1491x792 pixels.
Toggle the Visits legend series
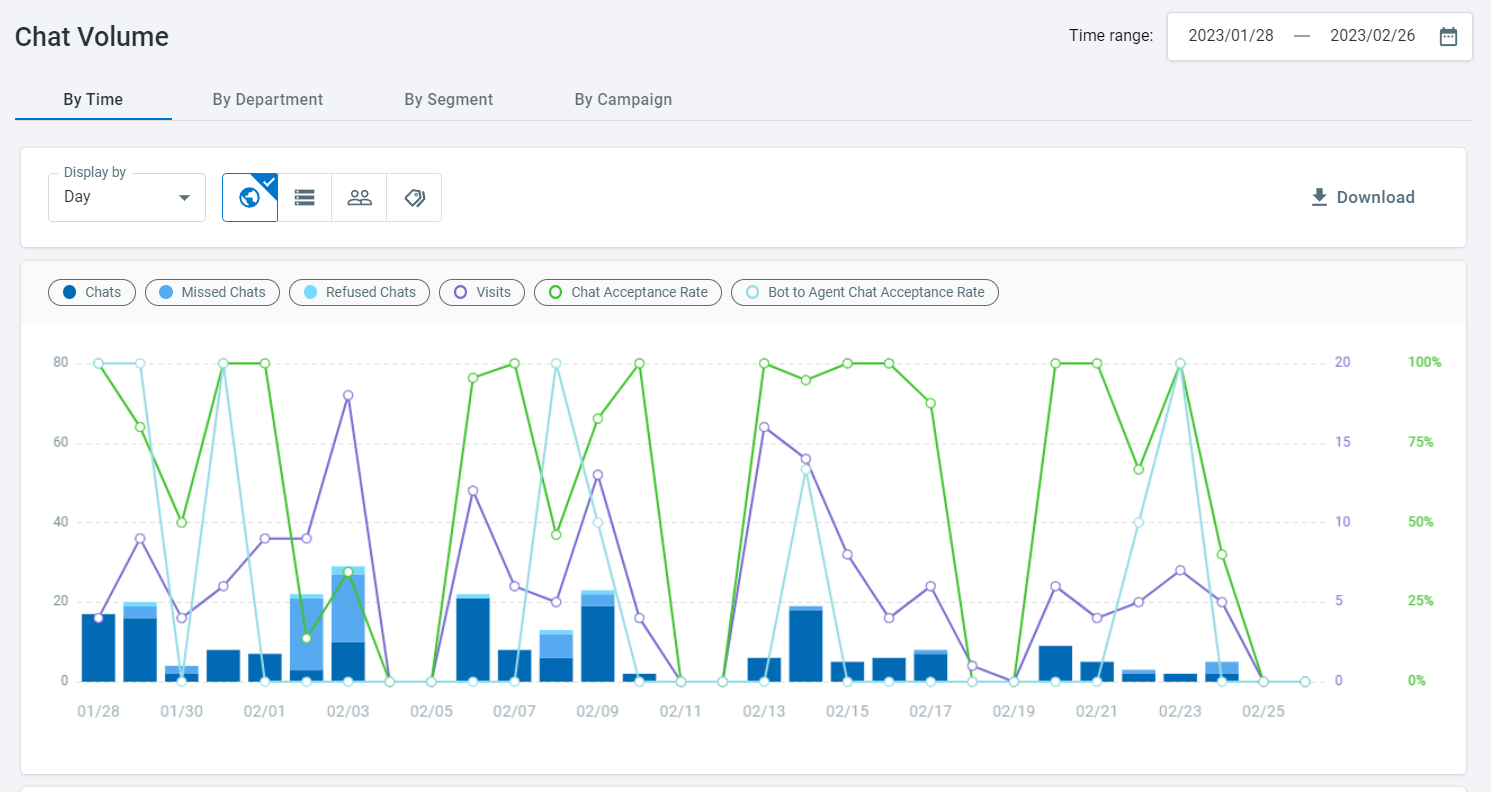[x=482, y=292]
